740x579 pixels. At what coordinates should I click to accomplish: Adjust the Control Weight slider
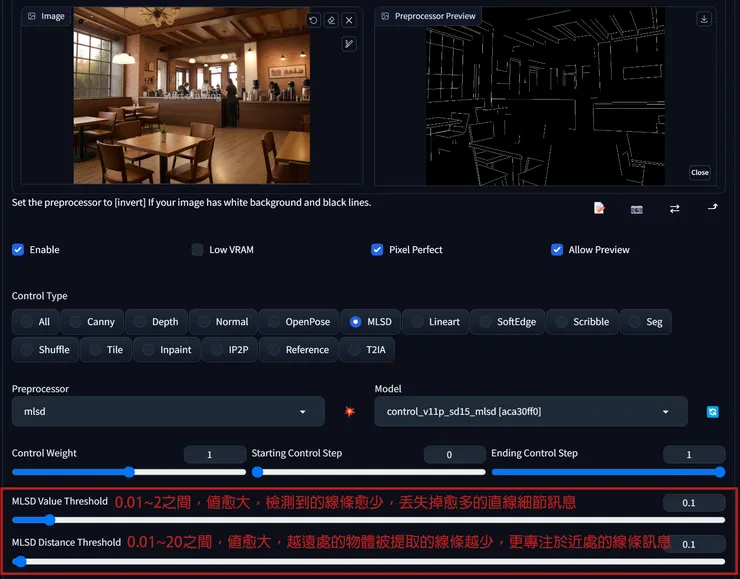(x=129, y=472)
